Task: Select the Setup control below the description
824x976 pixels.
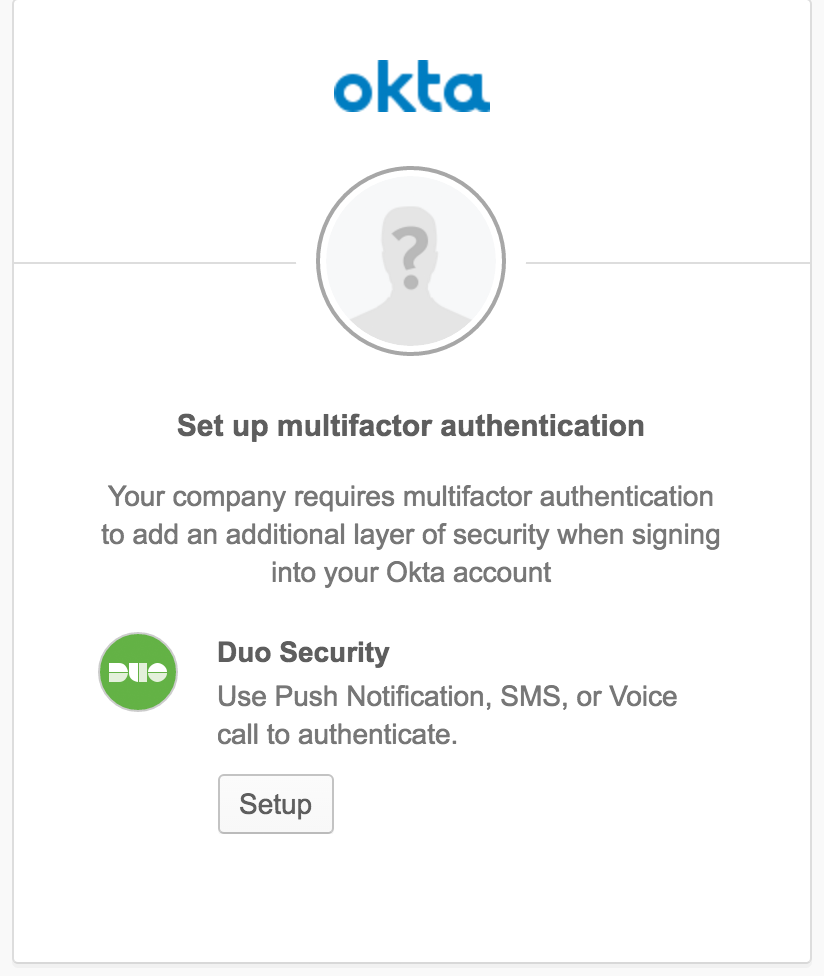Action: pos(276,803)
